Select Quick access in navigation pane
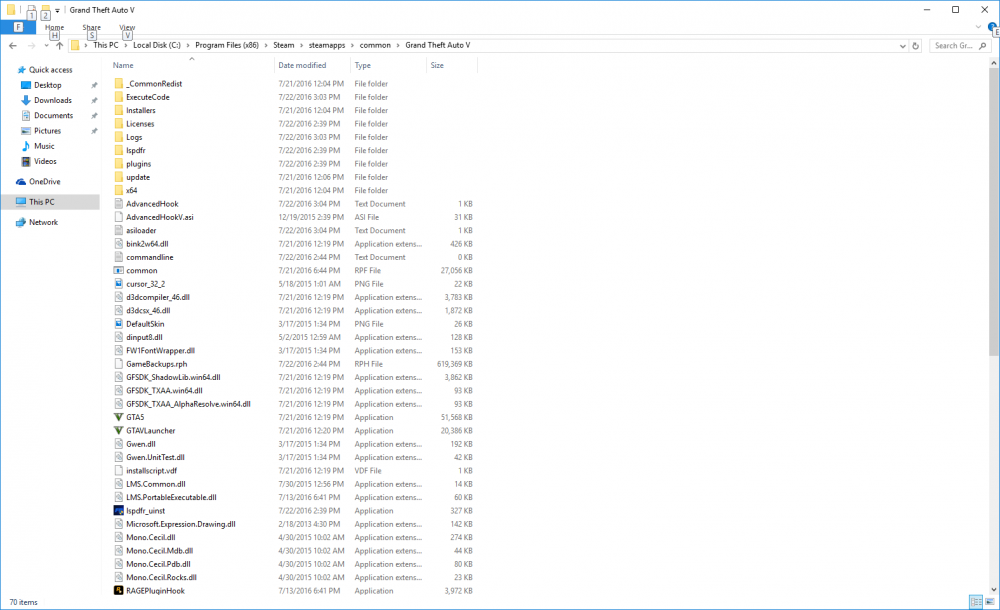 click(50, 70)
